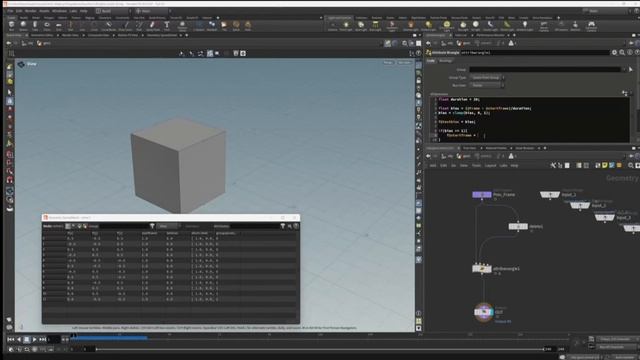Select the attribwrangle1 node
640x360 pixels.
point(482,269)
